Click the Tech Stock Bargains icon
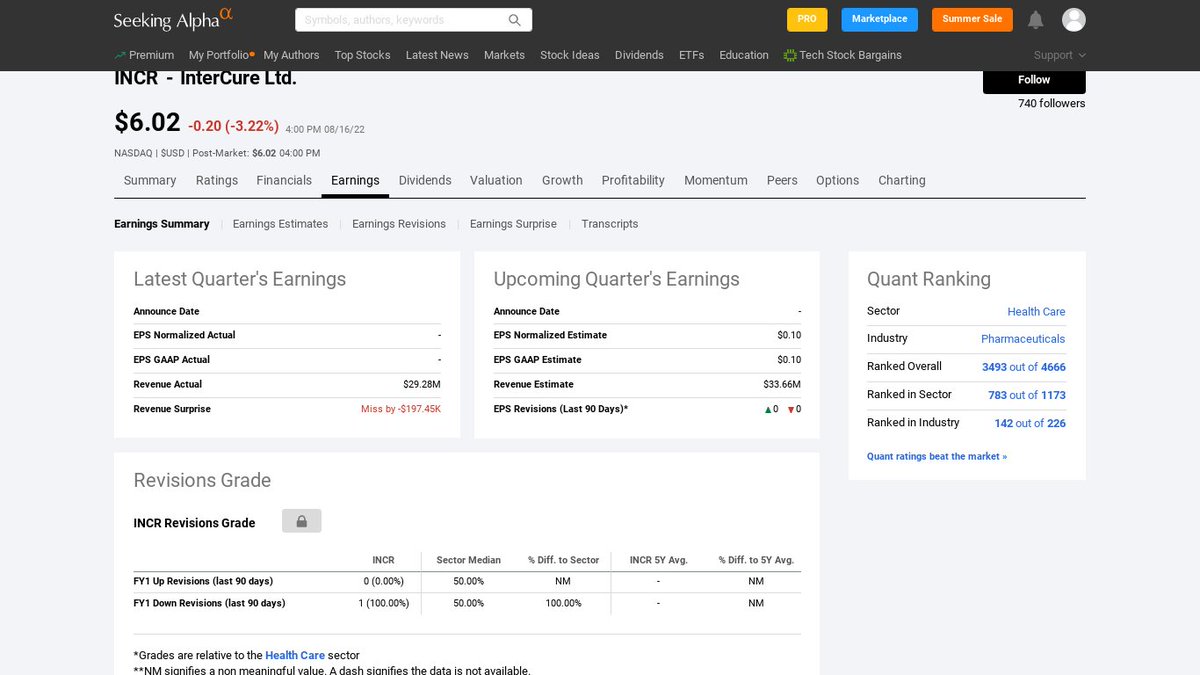Viewport: 1200px width, 675px height. tap(790, 55)
